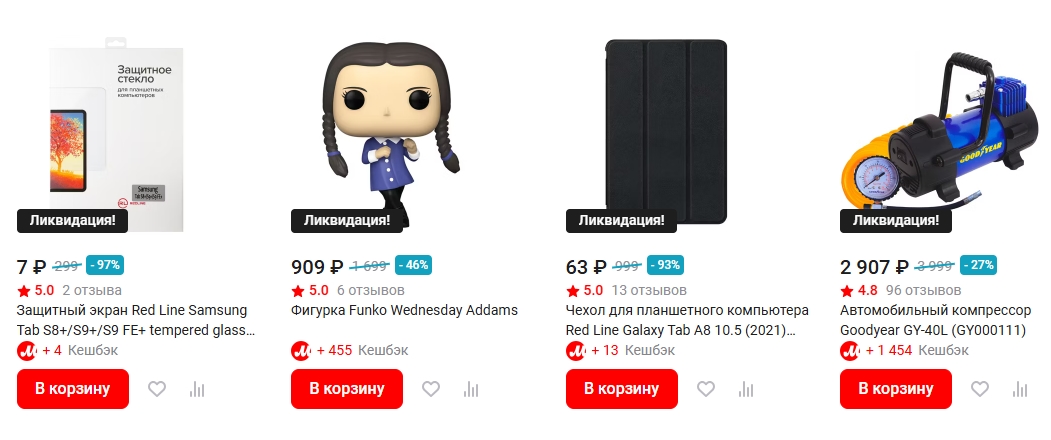The image size is (1051, 440).
Task: Open Red Line Galaxy Tab A8 case title
Action: (685, 320)
